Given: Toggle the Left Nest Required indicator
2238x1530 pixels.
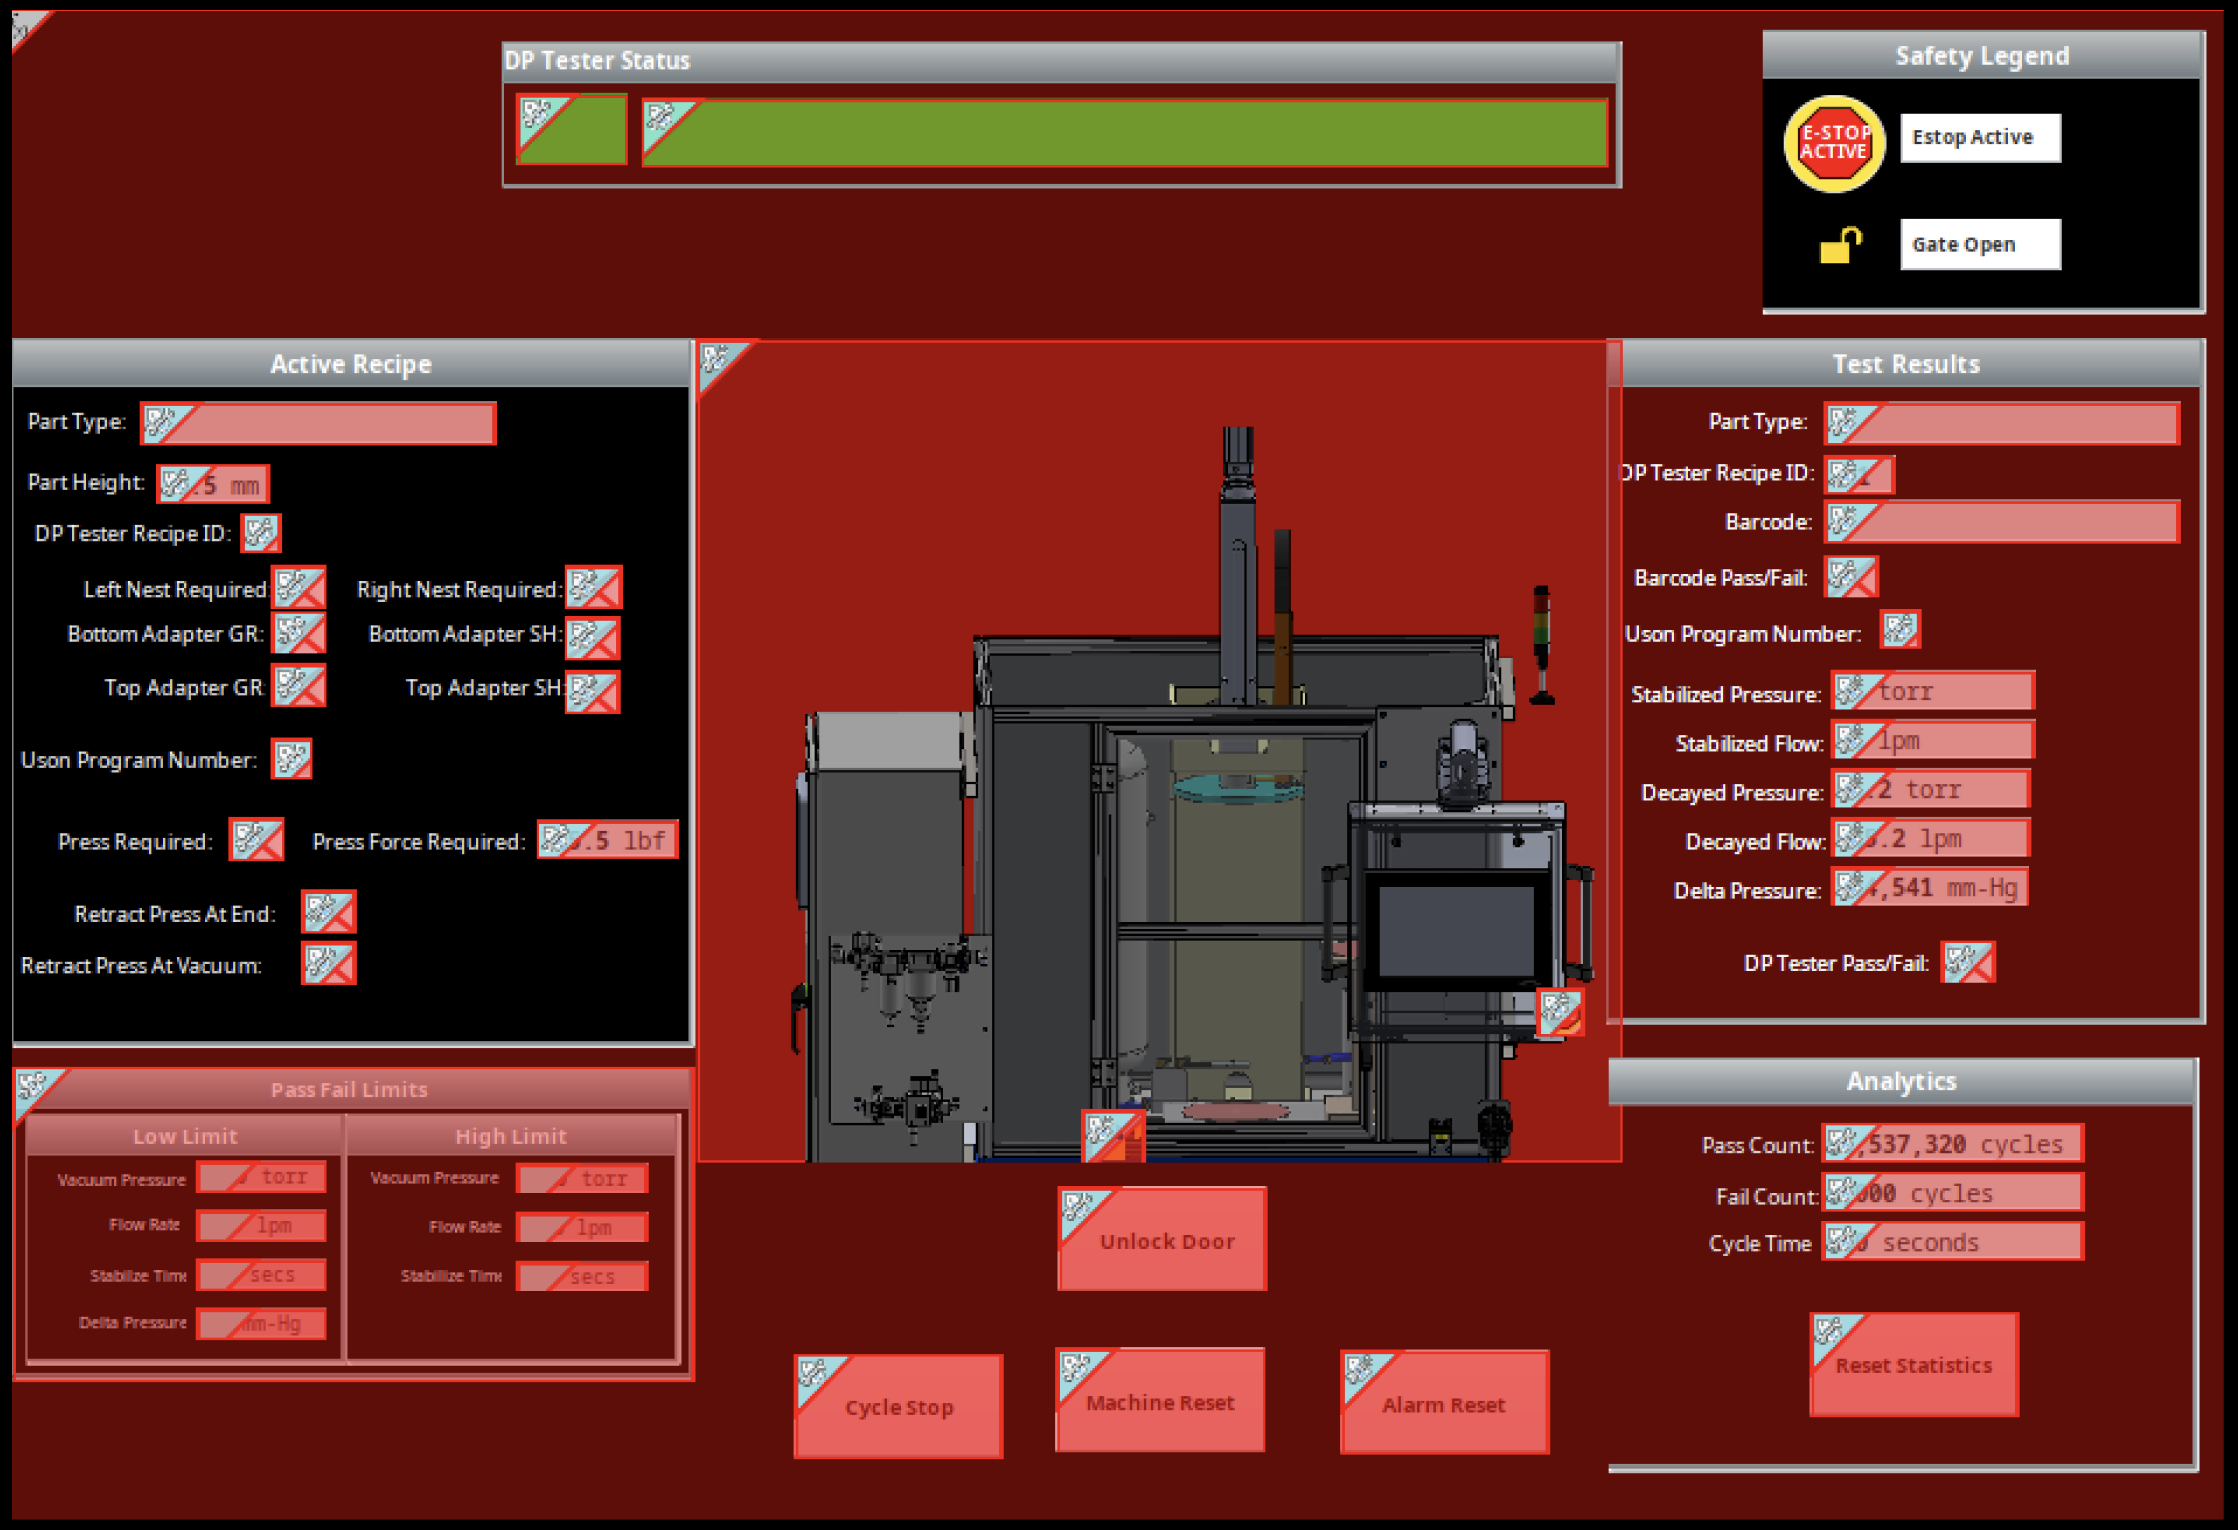Looking at the screenshot, I should pyautogui.click(x=299, y=588).
